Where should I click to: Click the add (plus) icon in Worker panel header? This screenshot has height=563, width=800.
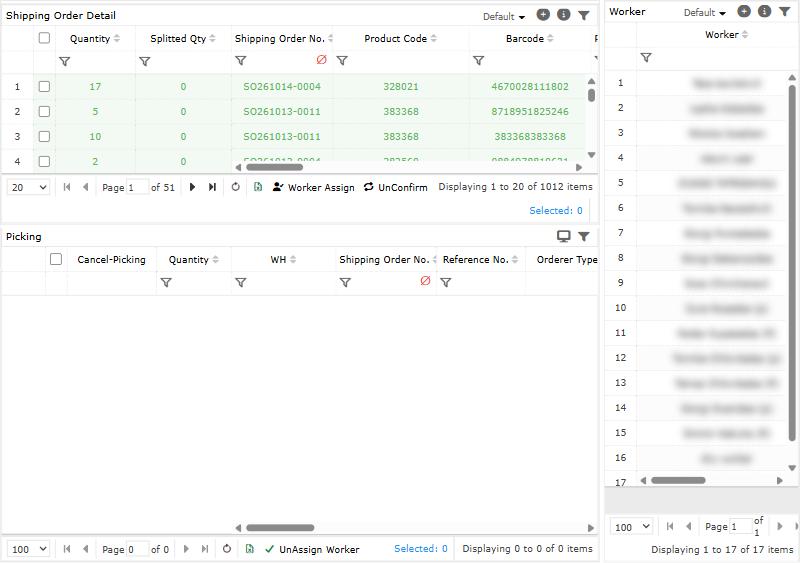pos(744,11)
